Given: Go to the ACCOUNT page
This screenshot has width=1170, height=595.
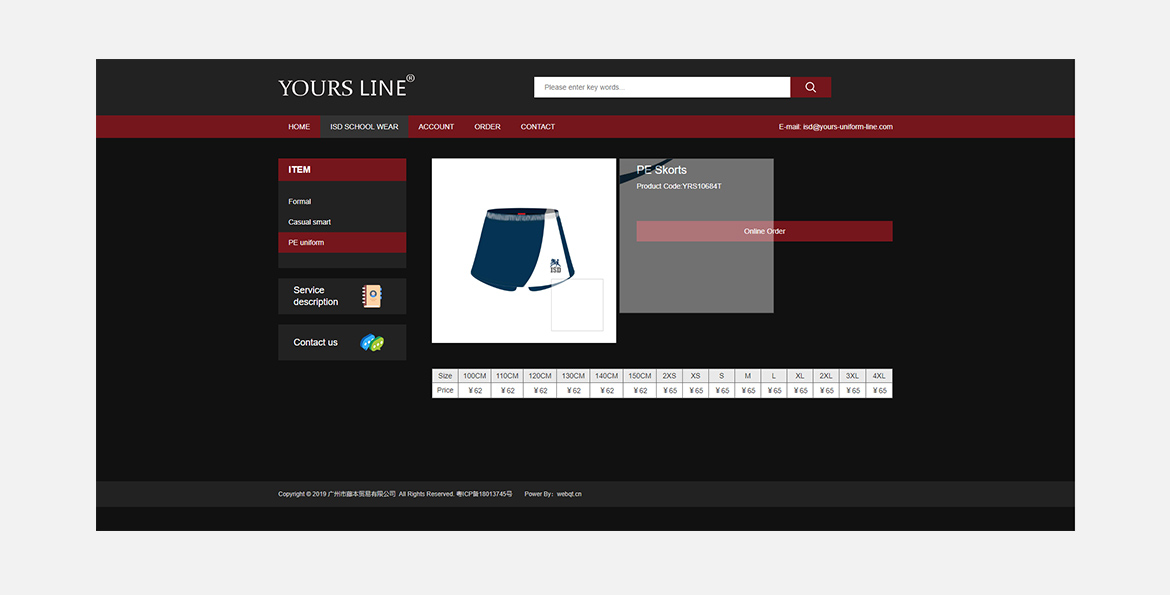Looking at the screenshot, I should point(436,127).
